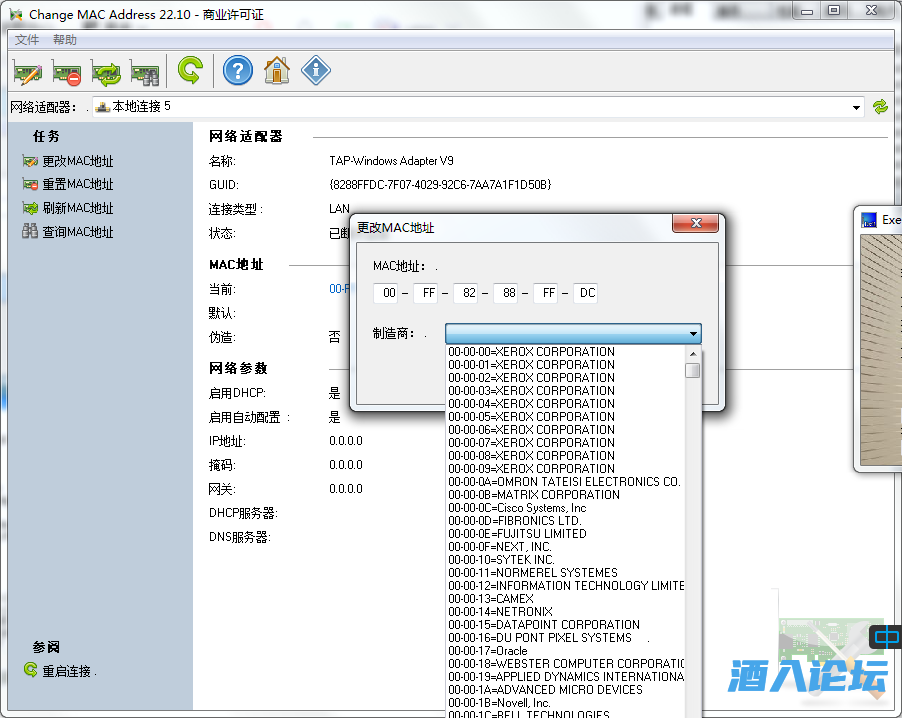Click the Refresh MAC address toolbar icon
The height and width of the screenshot is (718, 902).
point(106,71)
